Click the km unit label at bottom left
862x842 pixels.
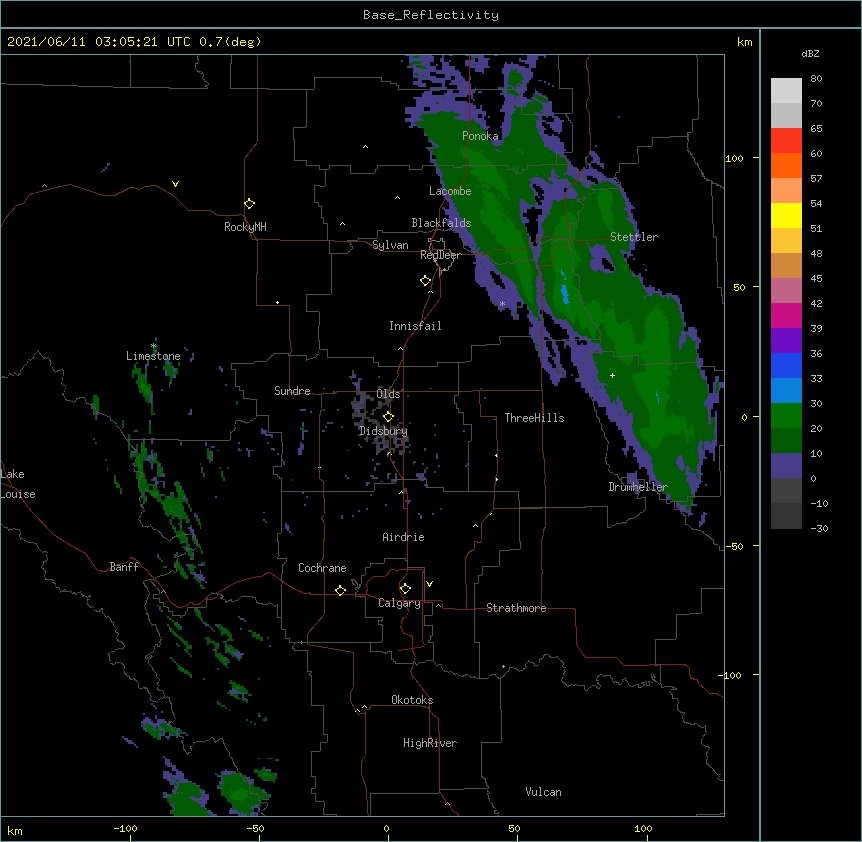15,831
